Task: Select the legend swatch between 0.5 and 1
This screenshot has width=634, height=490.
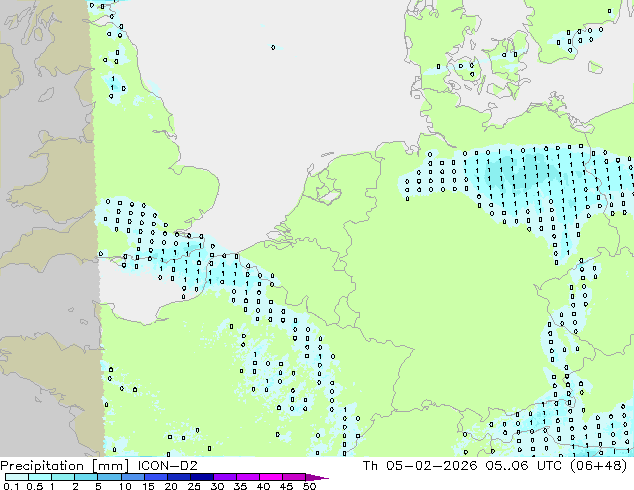Action: click(x=40, y=477)
